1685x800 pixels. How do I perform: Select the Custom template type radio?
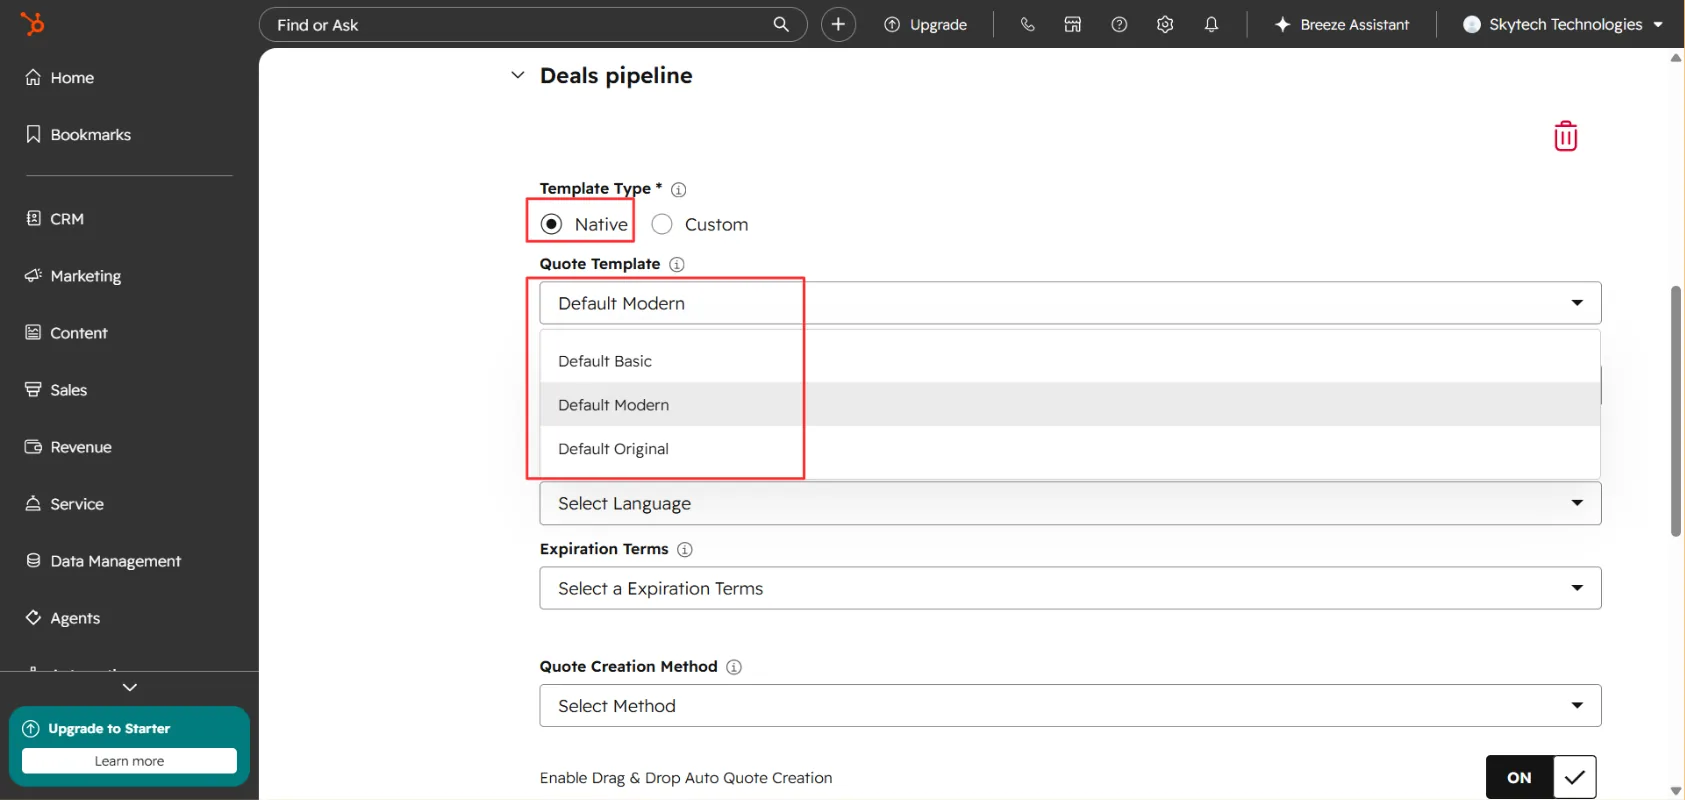662,224
